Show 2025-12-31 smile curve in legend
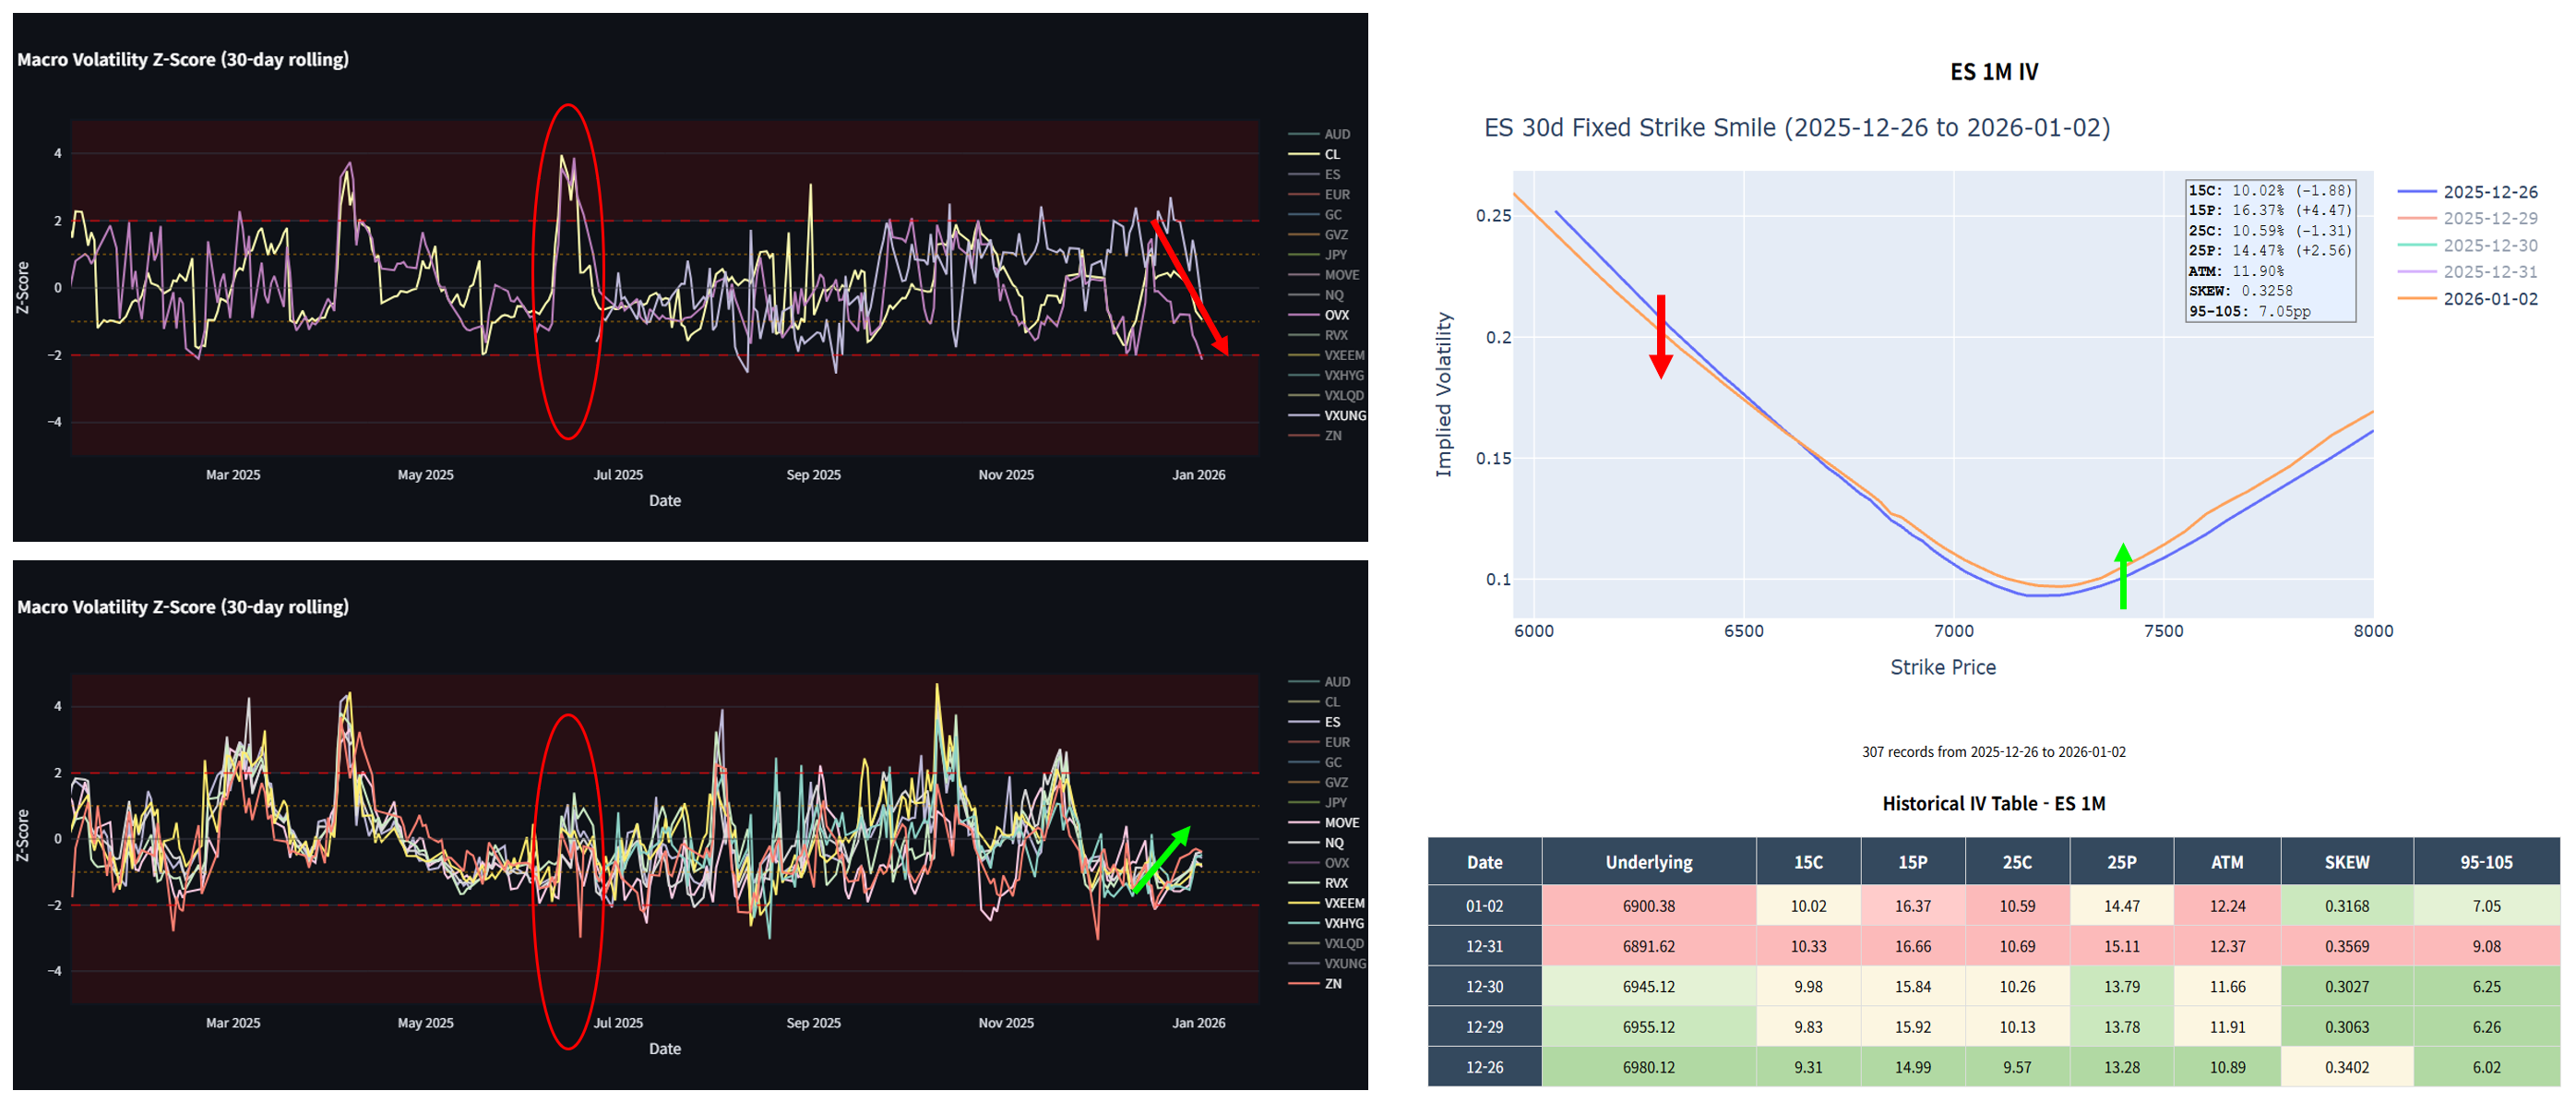Screen dimensions: 2576x1103 point(2468,272)
